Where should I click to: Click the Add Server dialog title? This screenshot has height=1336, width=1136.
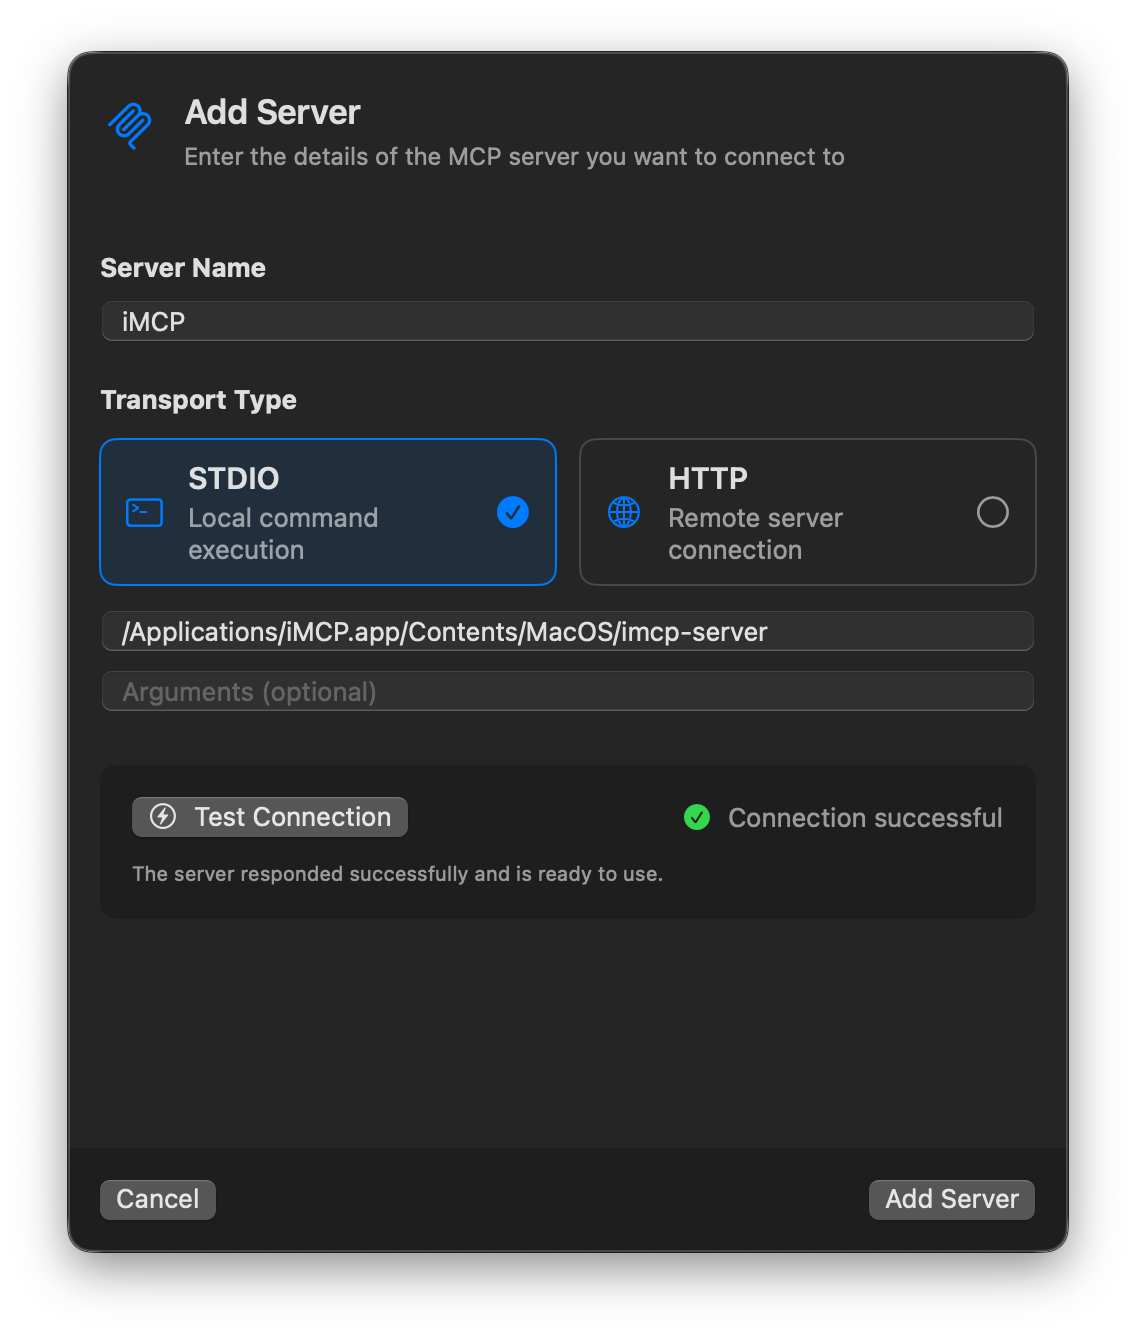coord(271,112)
